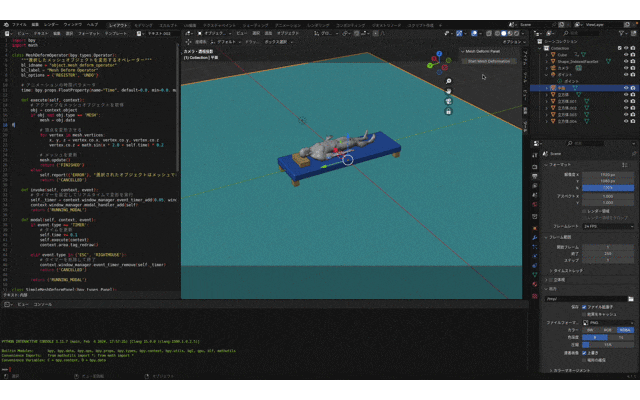Open the PNG file format dropdown
640x400 pixels.
tap(608, 322)
